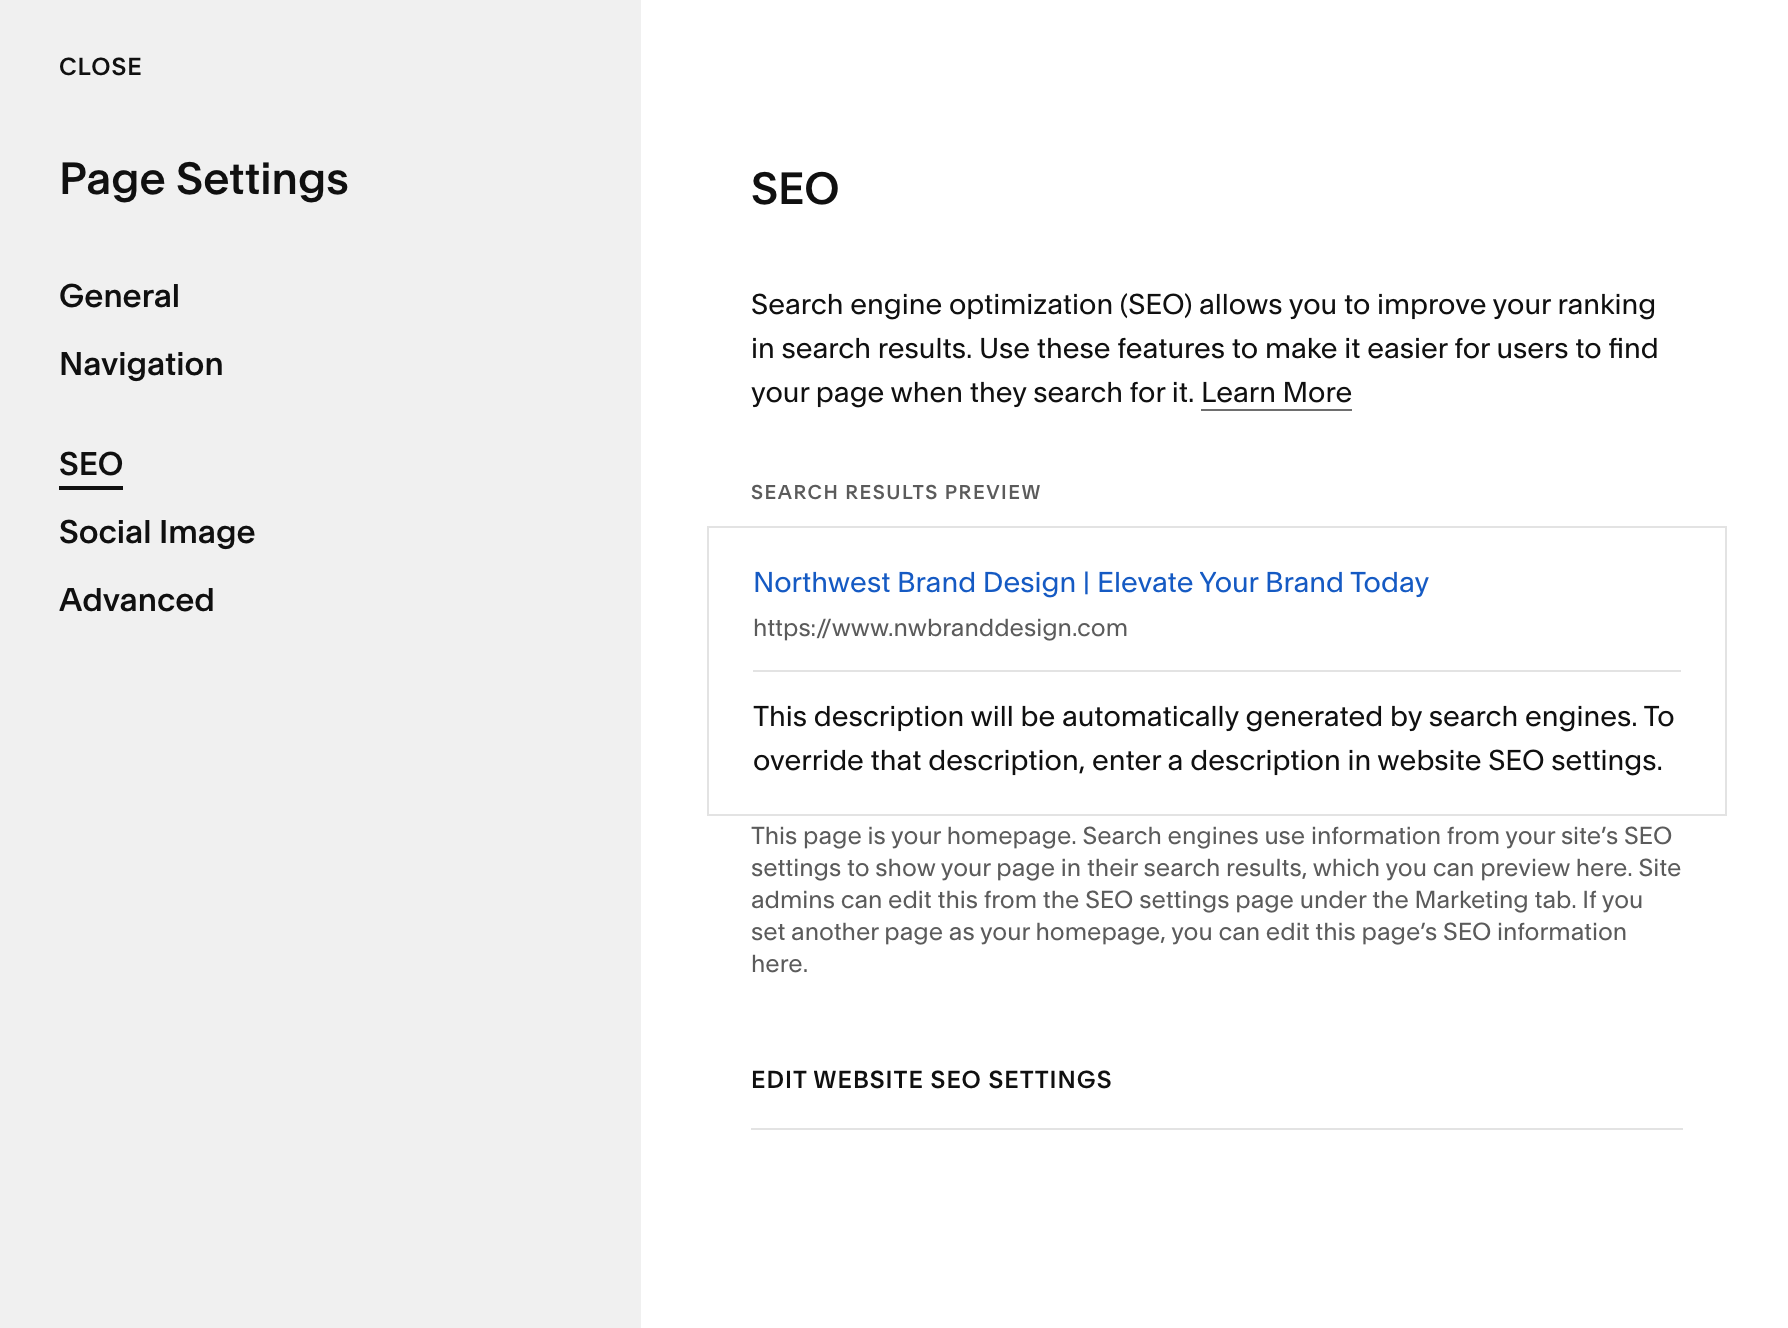Click Edit Website SEO Settings
The image size is (1788, 1328).
click(x=931, y=1080)
